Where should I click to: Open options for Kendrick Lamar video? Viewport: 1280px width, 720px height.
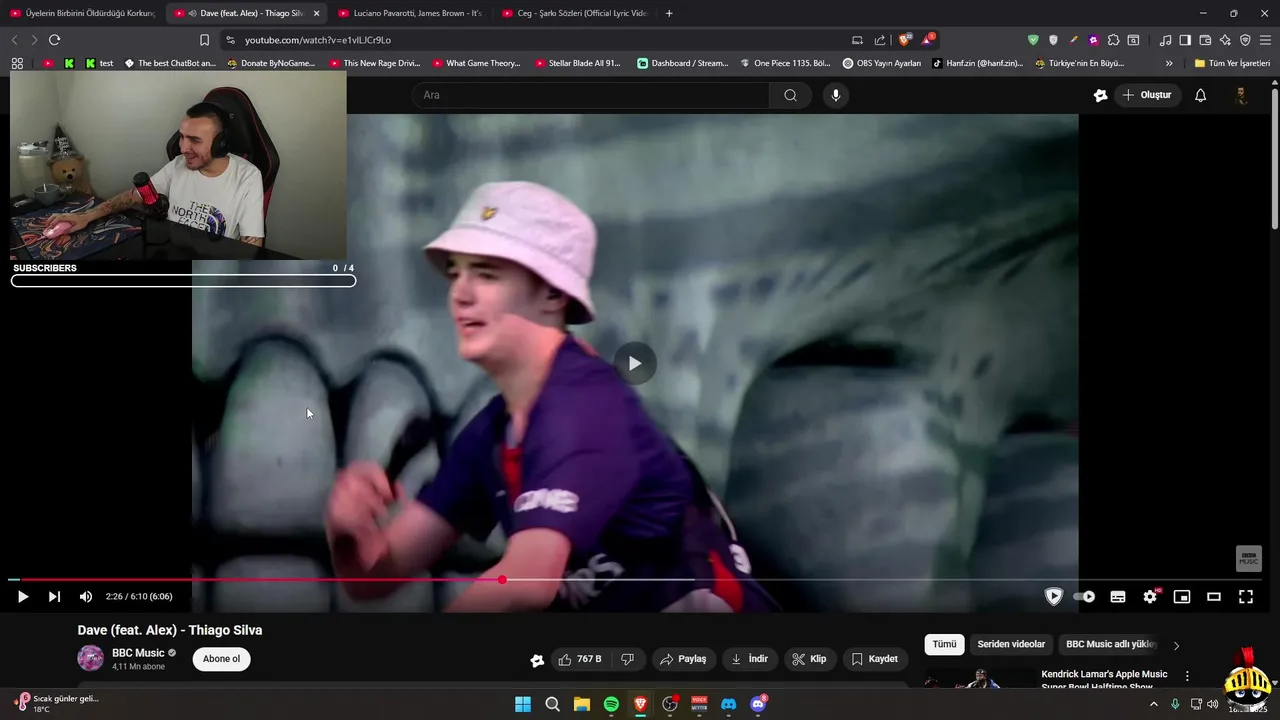pyautogui.click(x=1187, y=677)
